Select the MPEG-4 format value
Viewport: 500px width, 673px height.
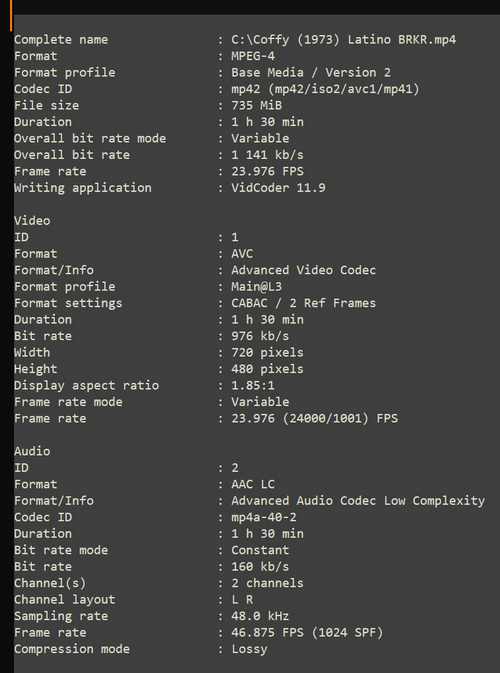[253, 56]
